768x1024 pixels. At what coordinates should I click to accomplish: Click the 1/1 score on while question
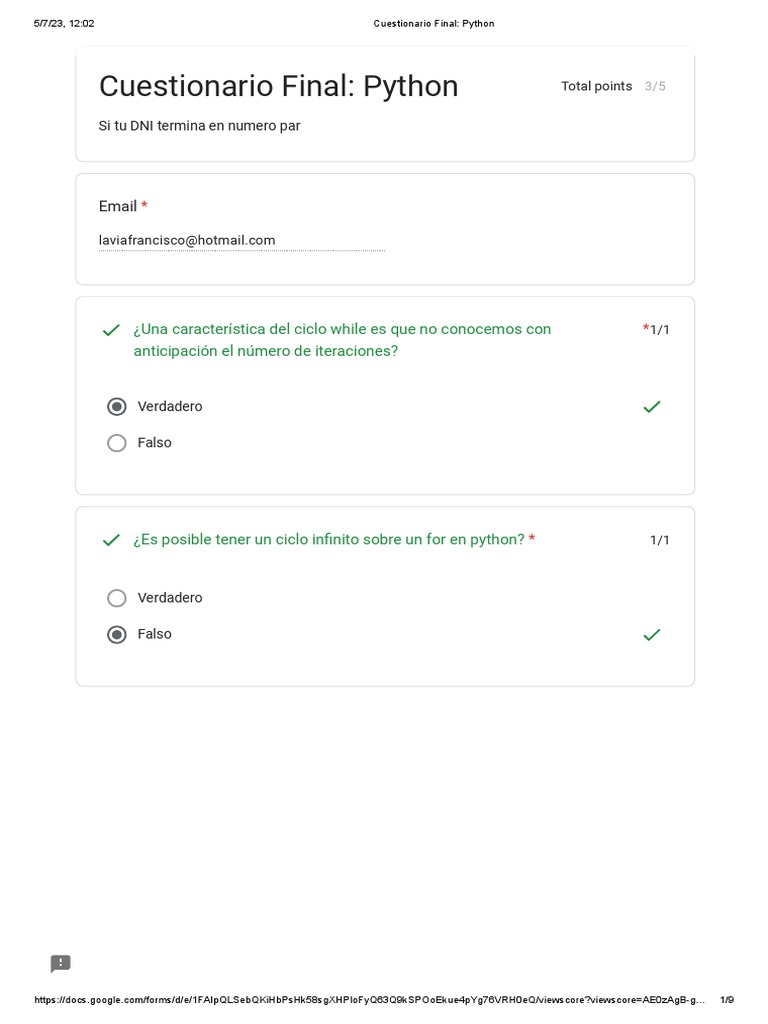[x=660, y=330]
